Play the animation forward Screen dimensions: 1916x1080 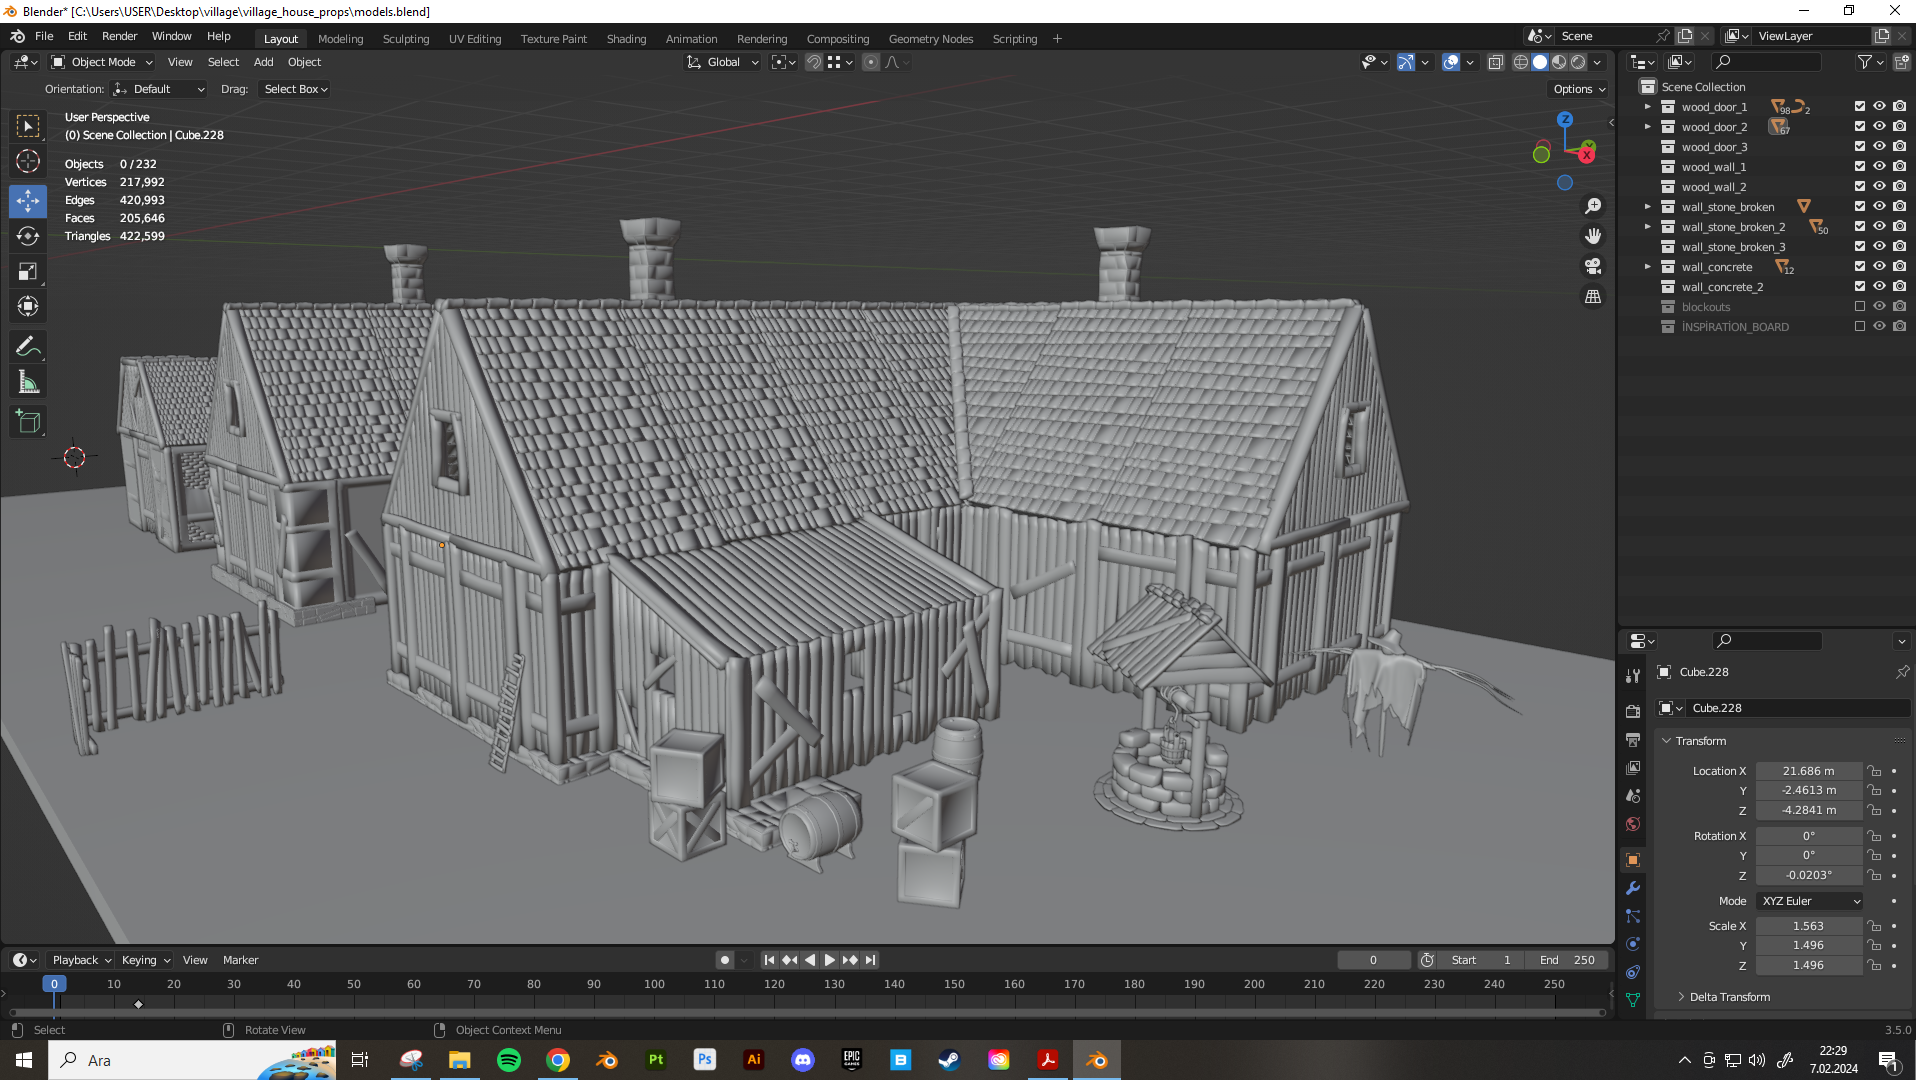830,960
